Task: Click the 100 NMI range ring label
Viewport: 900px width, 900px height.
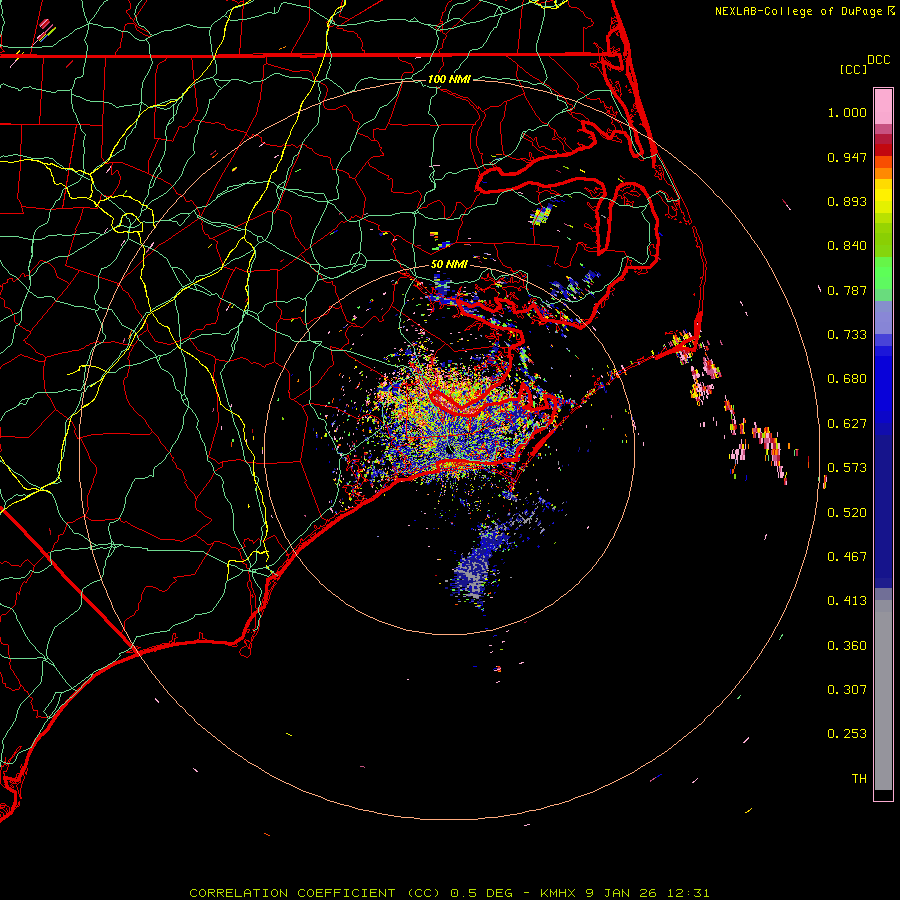Action: [449, 79]
